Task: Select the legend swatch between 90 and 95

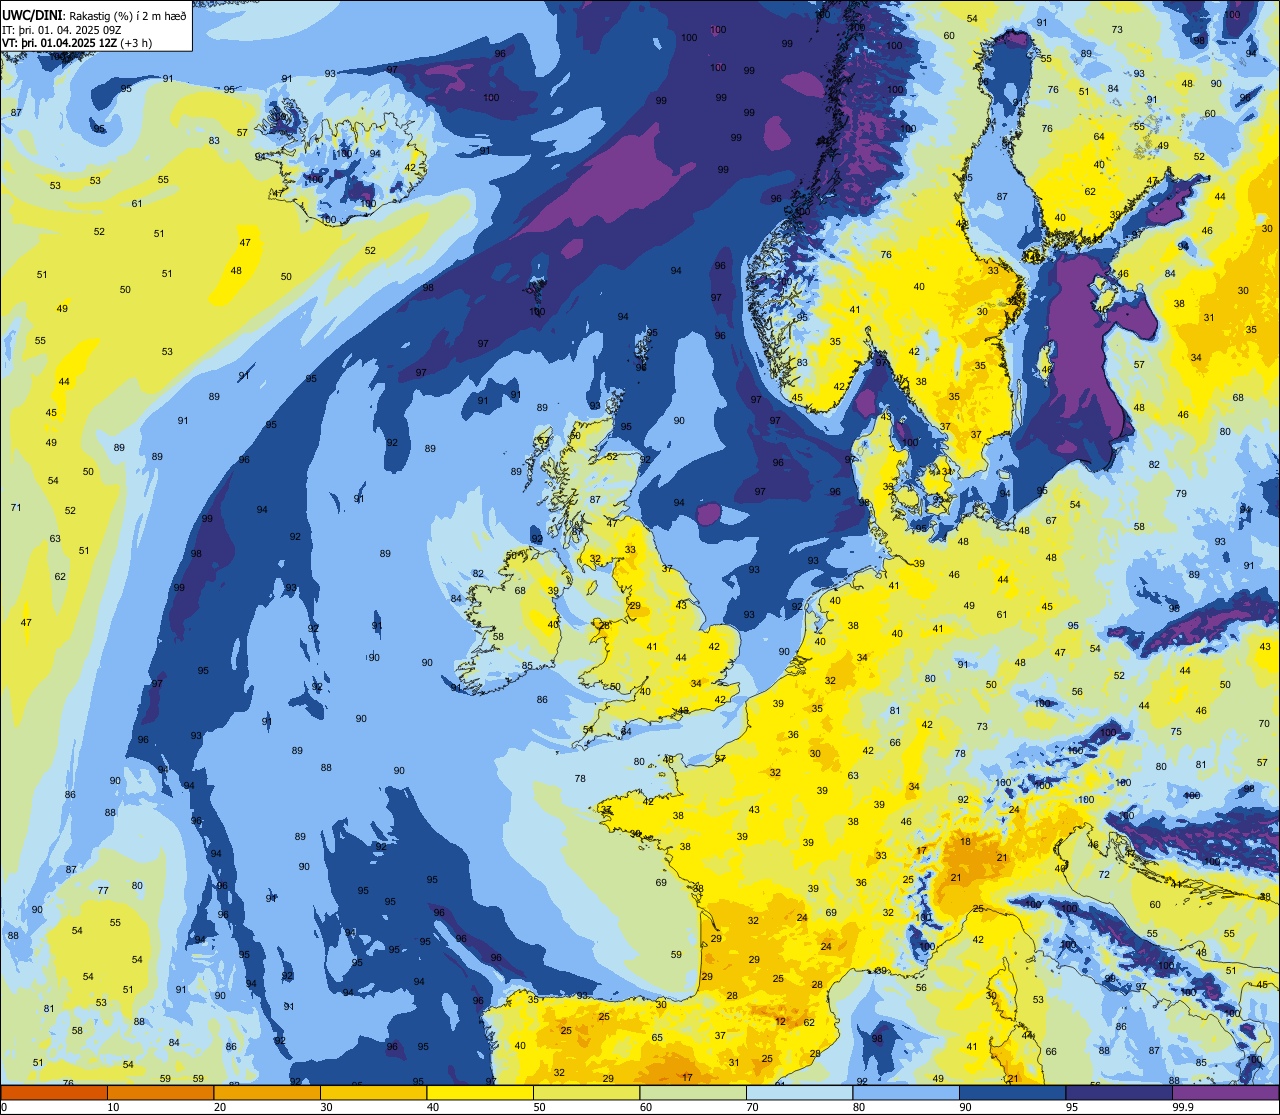Action: coord(1012,1093)
